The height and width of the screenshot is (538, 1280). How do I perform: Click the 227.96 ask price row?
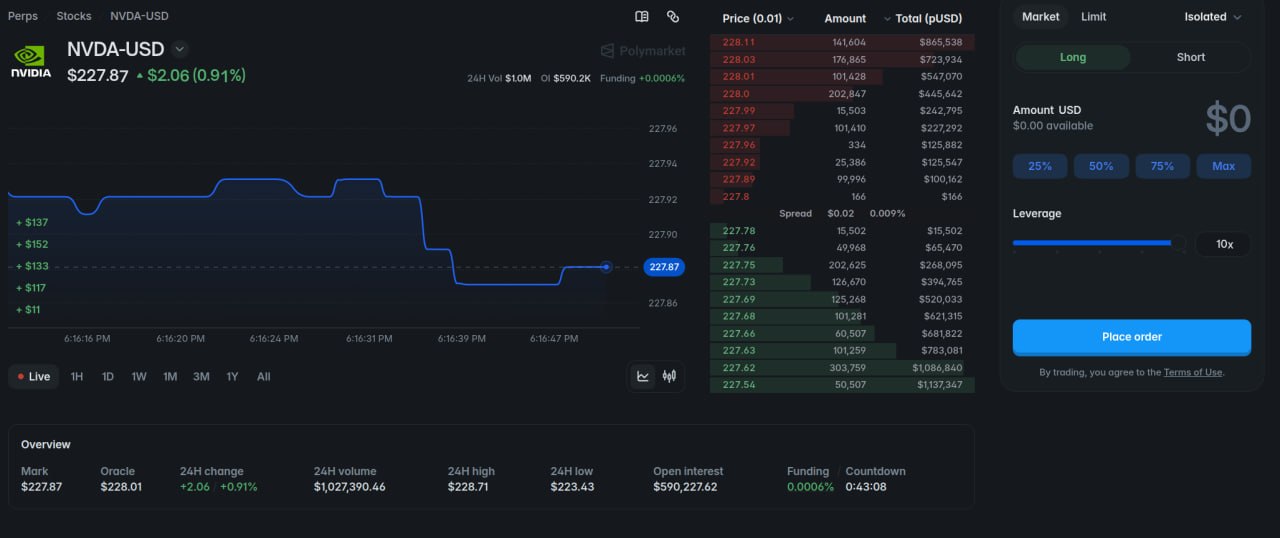[x=842, y=145]
